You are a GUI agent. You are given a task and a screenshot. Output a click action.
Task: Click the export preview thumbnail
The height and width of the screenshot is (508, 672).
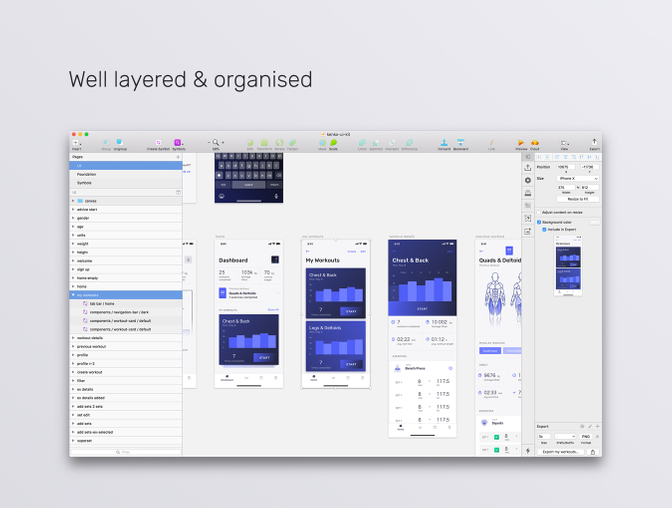(x=568, y=265)
